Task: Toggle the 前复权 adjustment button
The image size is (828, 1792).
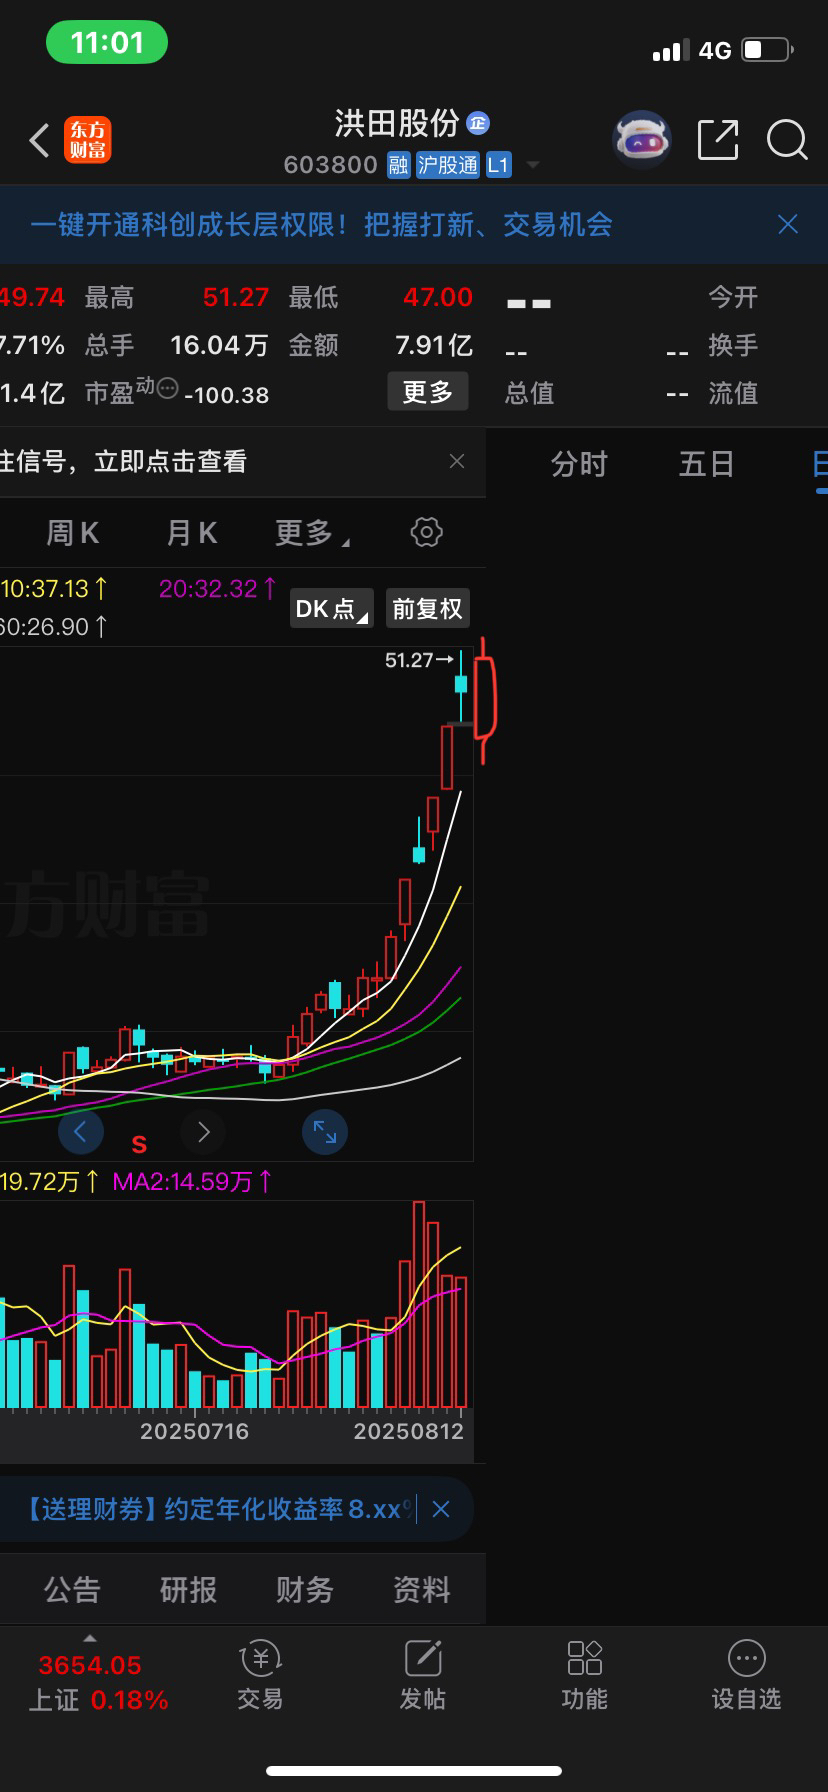Action: (x=427, y=608)
